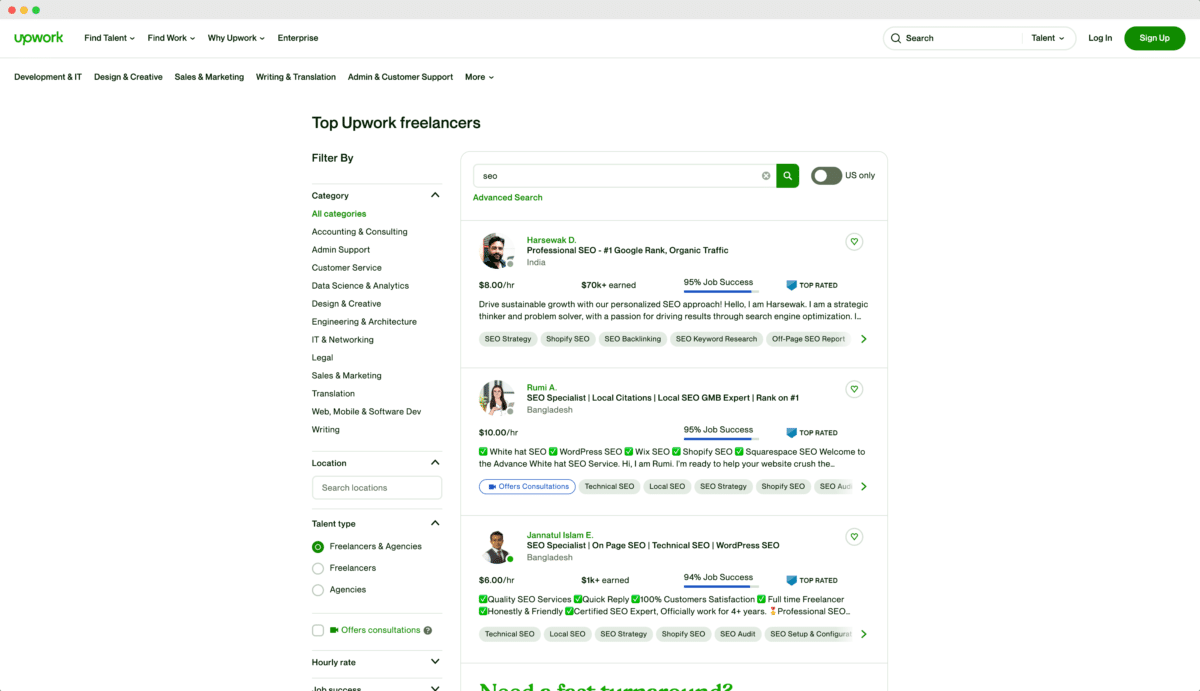Save Harsewak D. with the heart icon

[854, 242]
